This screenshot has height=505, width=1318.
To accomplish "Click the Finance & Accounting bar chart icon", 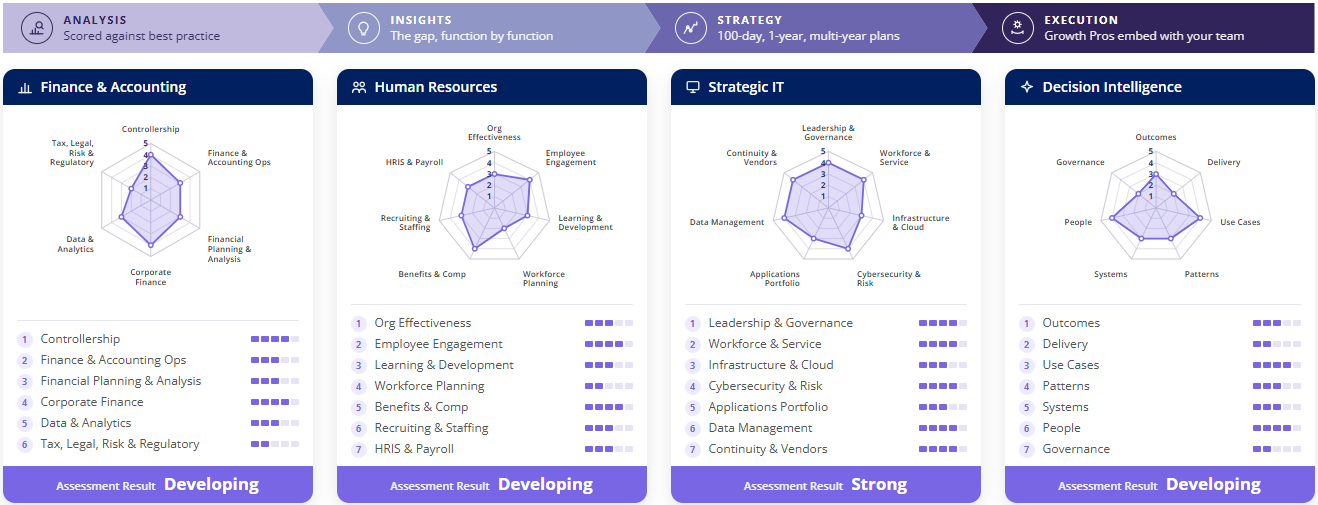I will tap(25, 88).
